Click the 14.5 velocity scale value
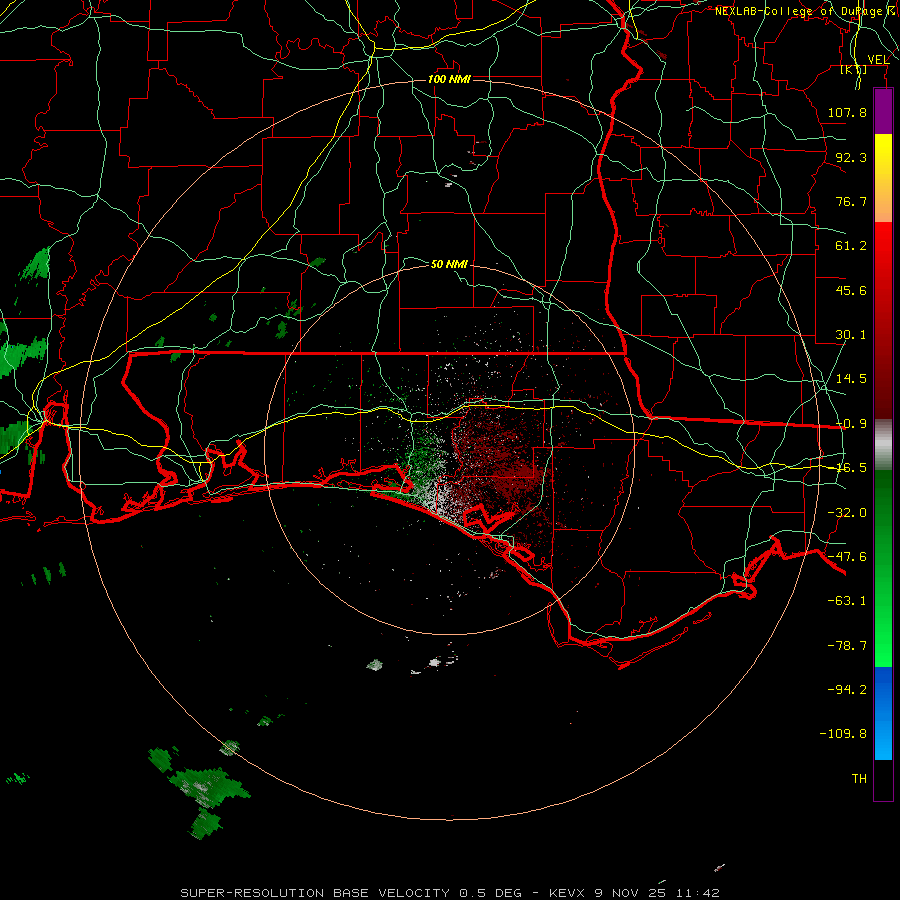 point(851,379)
